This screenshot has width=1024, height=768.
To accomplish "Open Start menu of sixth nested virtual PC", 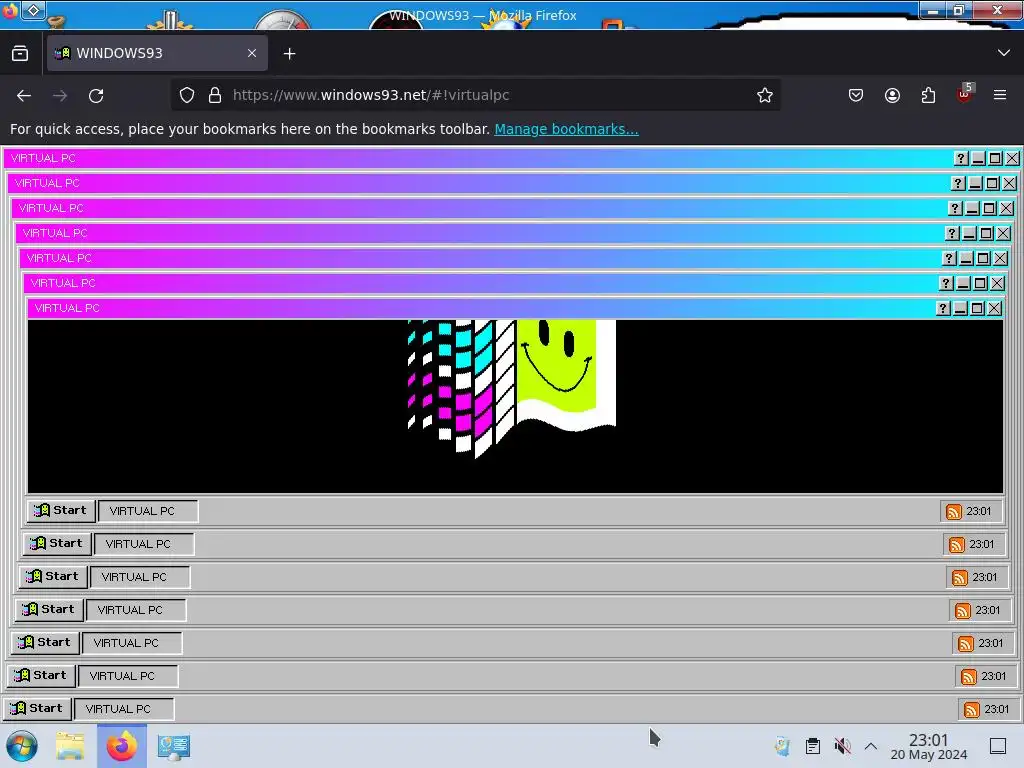I will [x=57, y=543].
